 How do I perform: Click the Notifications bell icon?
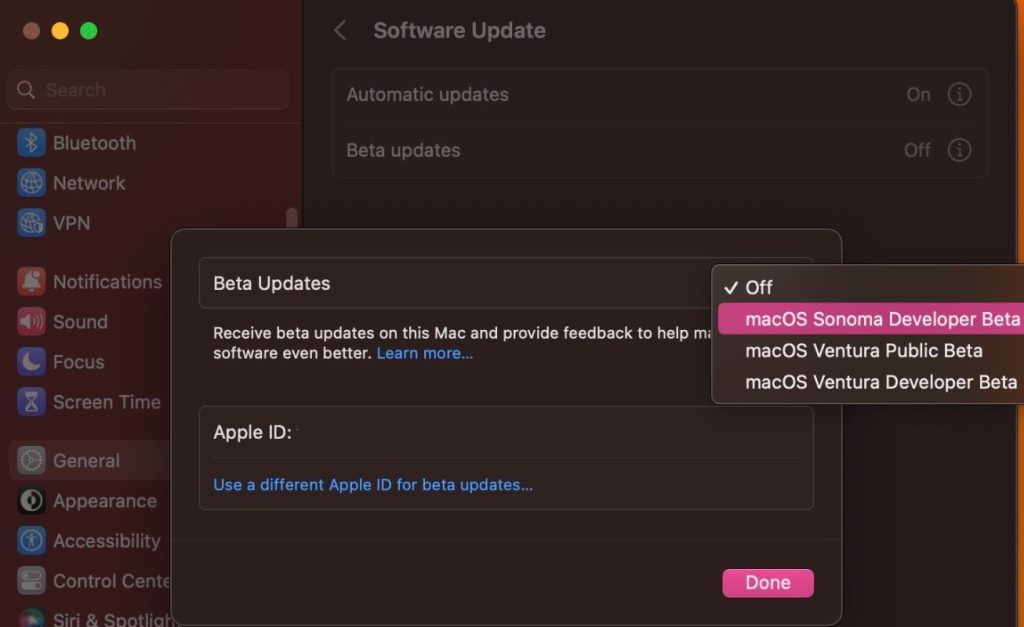[x=31, y=281]
